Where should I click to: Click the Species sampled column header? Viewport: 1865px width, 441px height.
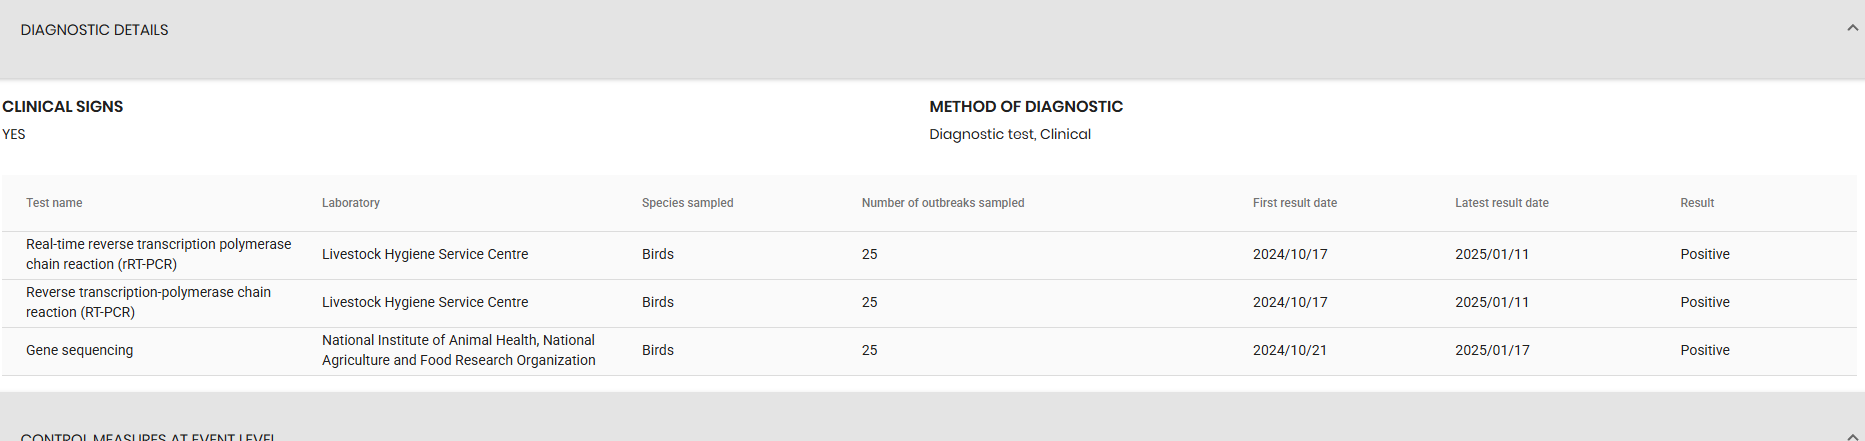(x=688, y=203)
